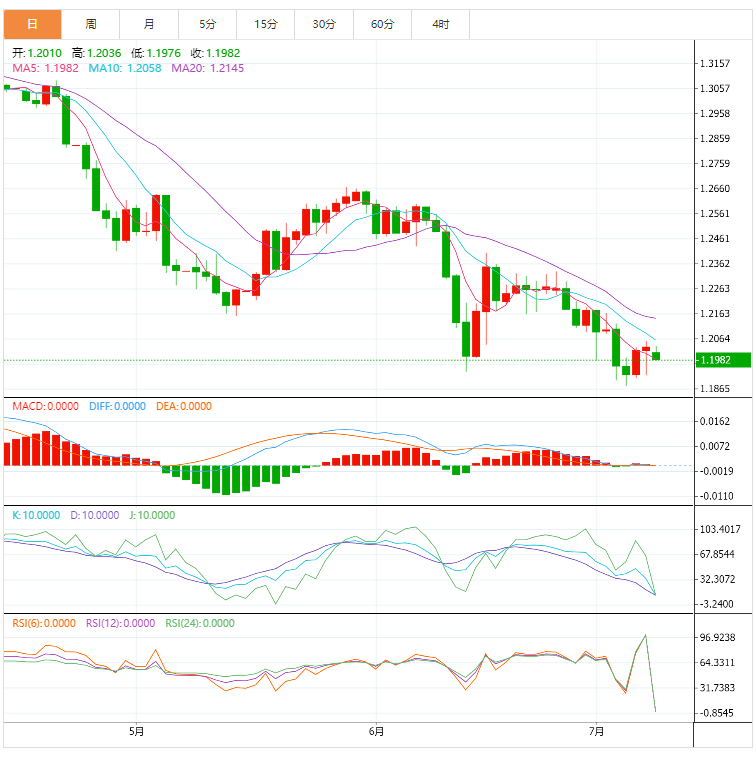
Task: Click the 1.2263 price axis label
Action: (x=715, y=288)
